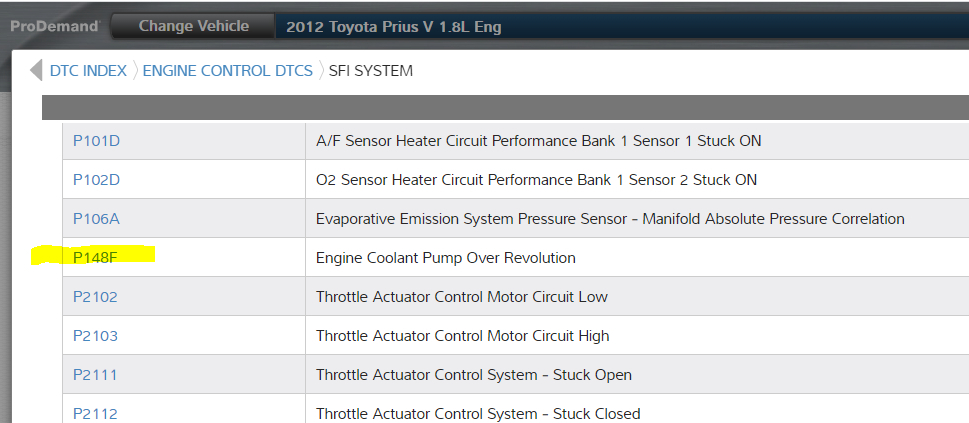Click the back arrow beside DTC INDEX
The image size is (969, 423).
[x=36, y=71]
